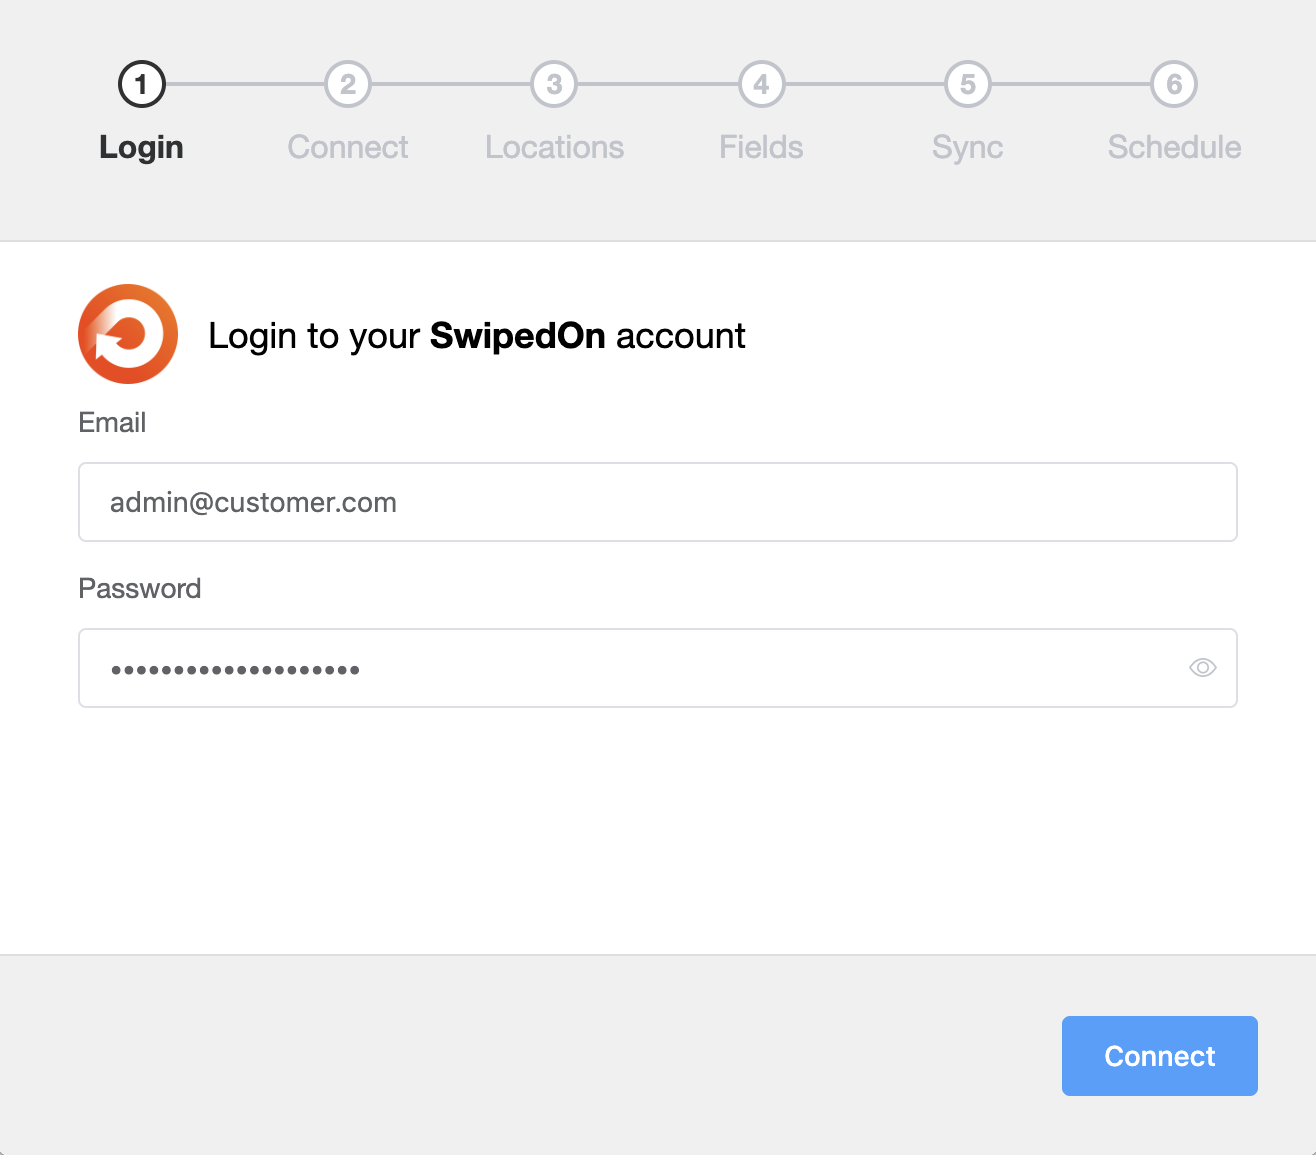1316x1155 pixels.
Task: Select step 4 circle icon
Action: [x=761, y=85]
